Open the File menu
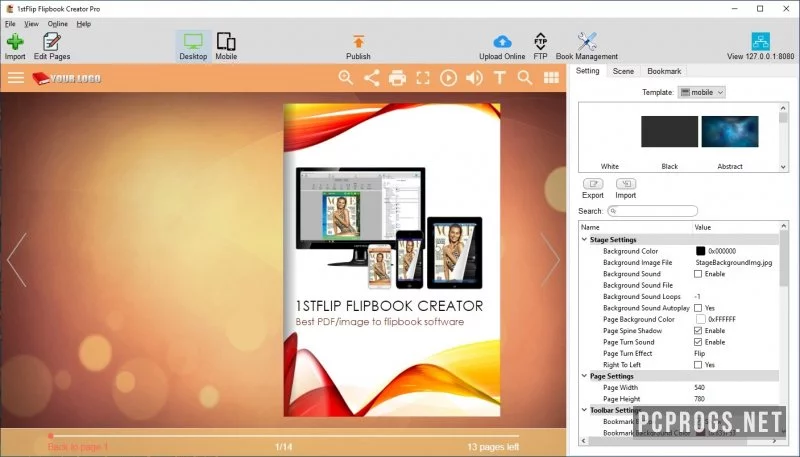800x457 pixels. click(x=10, y=23)
